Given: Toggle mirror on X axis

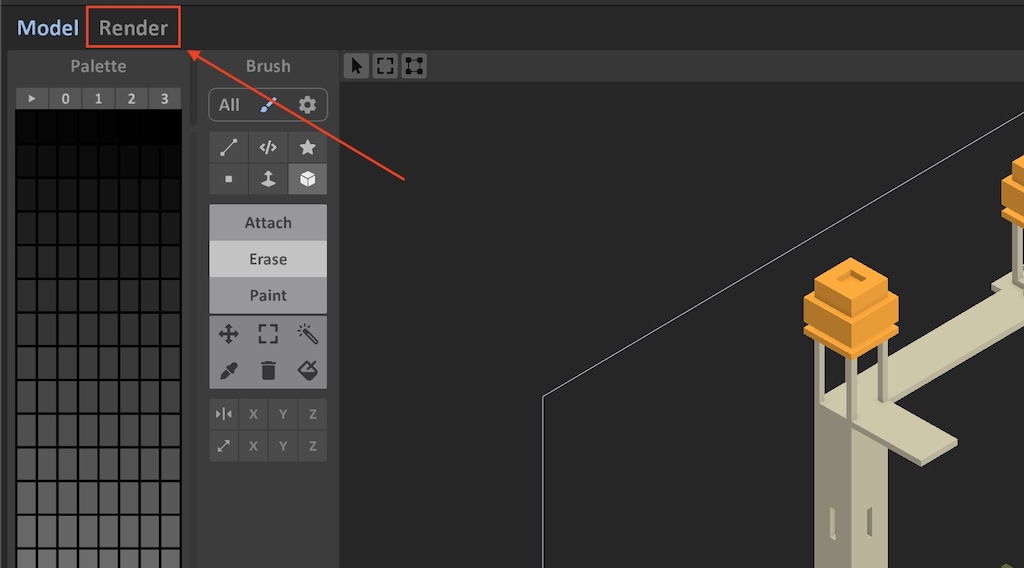Looking at the screenshot, I should 253,414.
